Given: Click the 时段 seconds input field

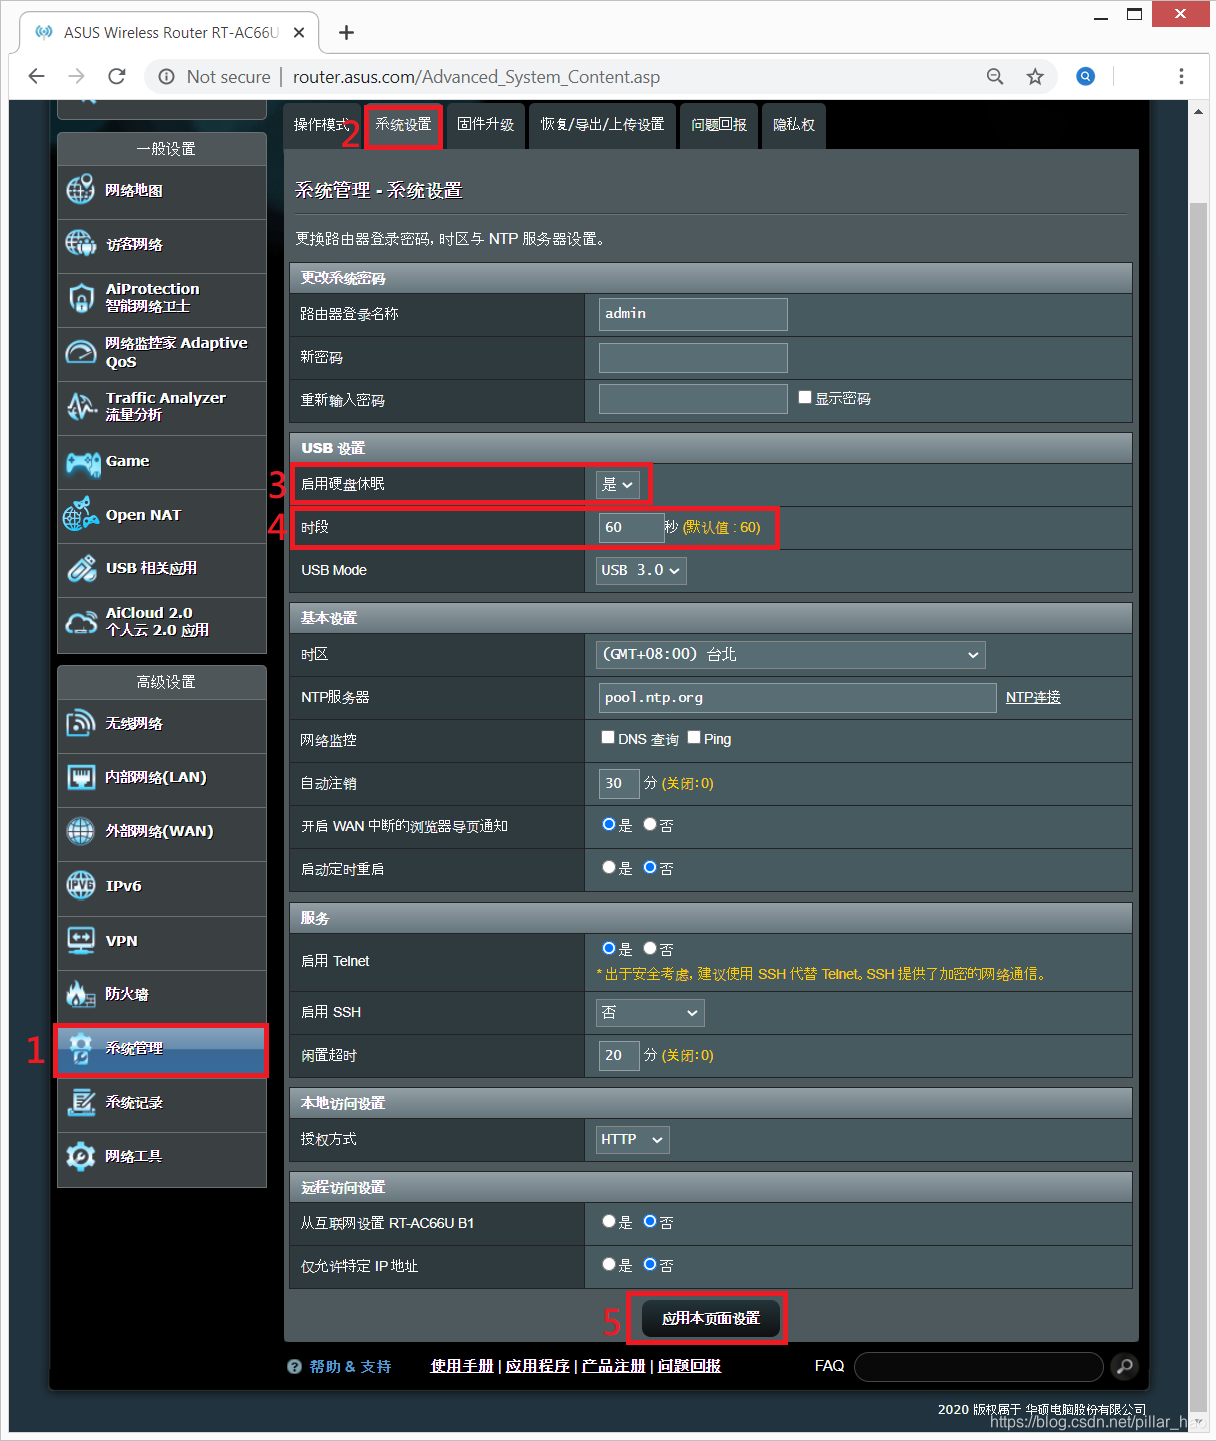Looking at the screenshot, I should click(631, 528).
